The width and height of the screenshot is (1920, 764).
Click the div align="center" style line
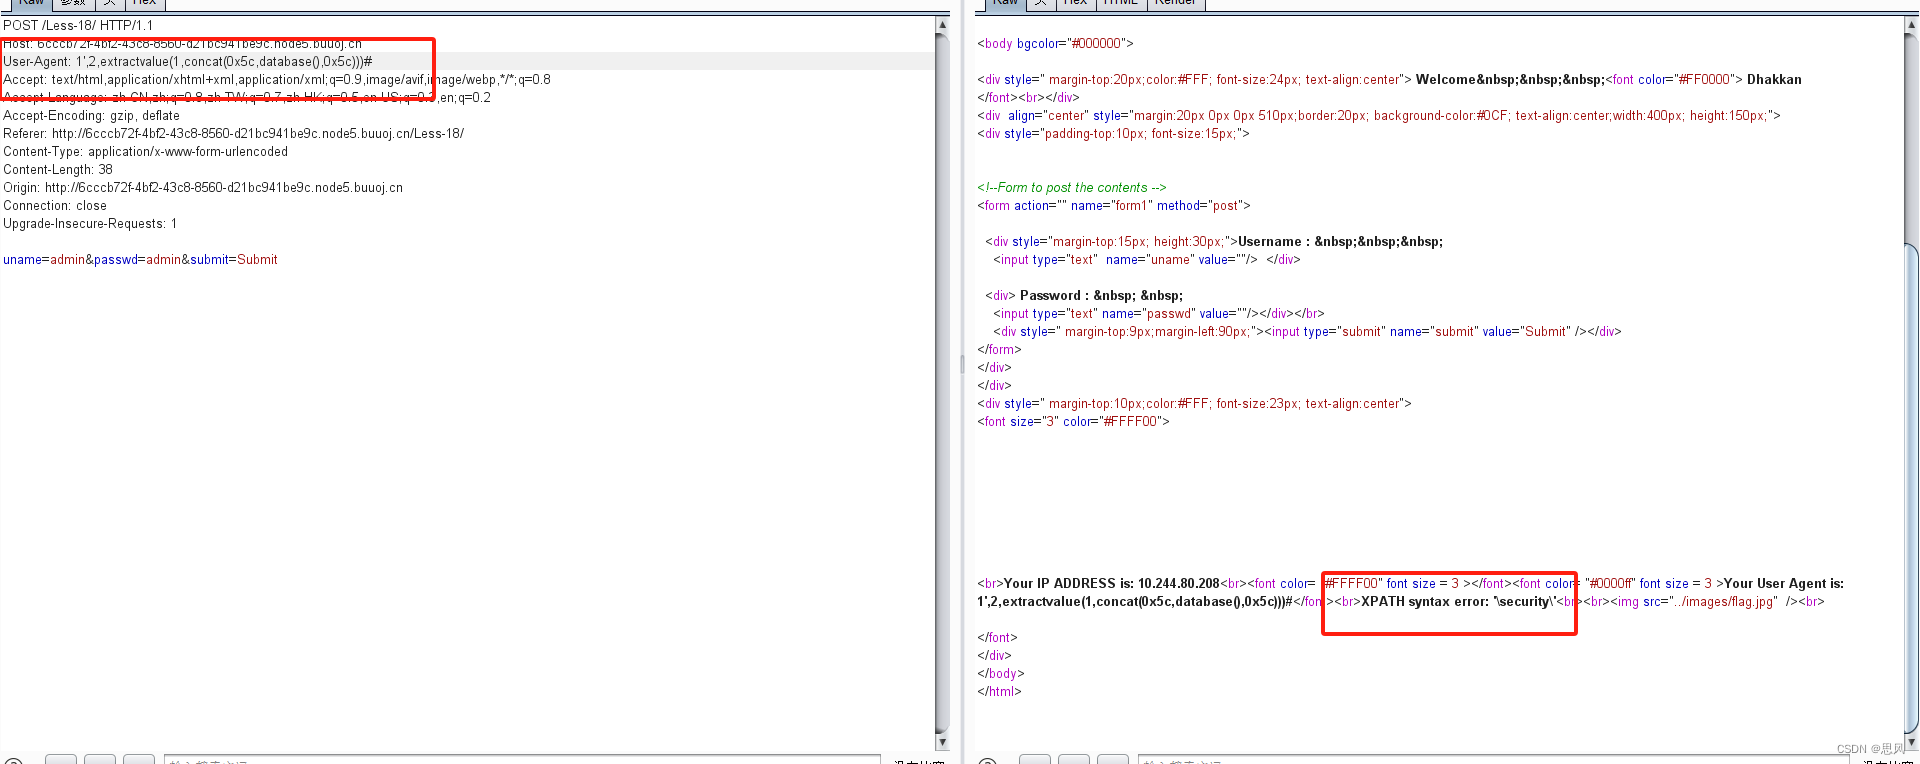pyautogui.click(x=1378, y=115)
